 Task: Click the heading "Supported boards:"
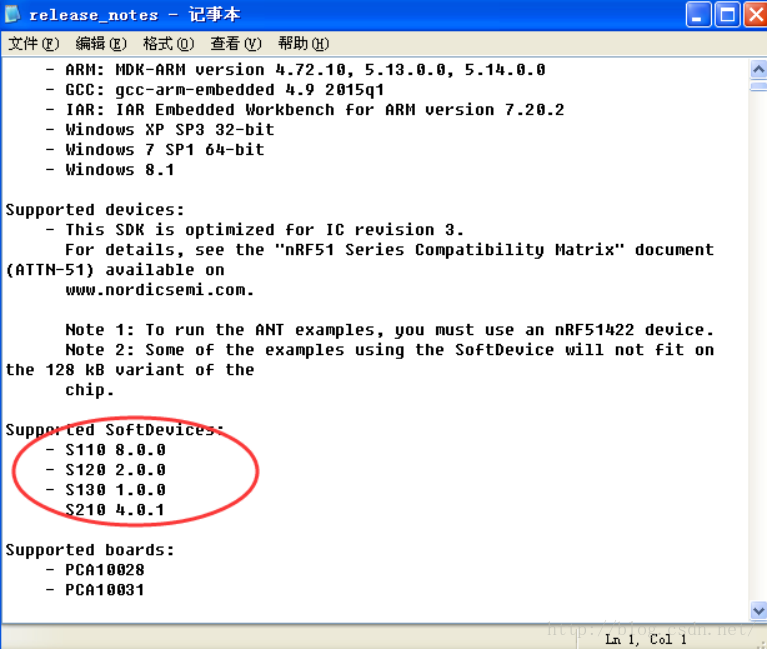(x=90, y=550)
